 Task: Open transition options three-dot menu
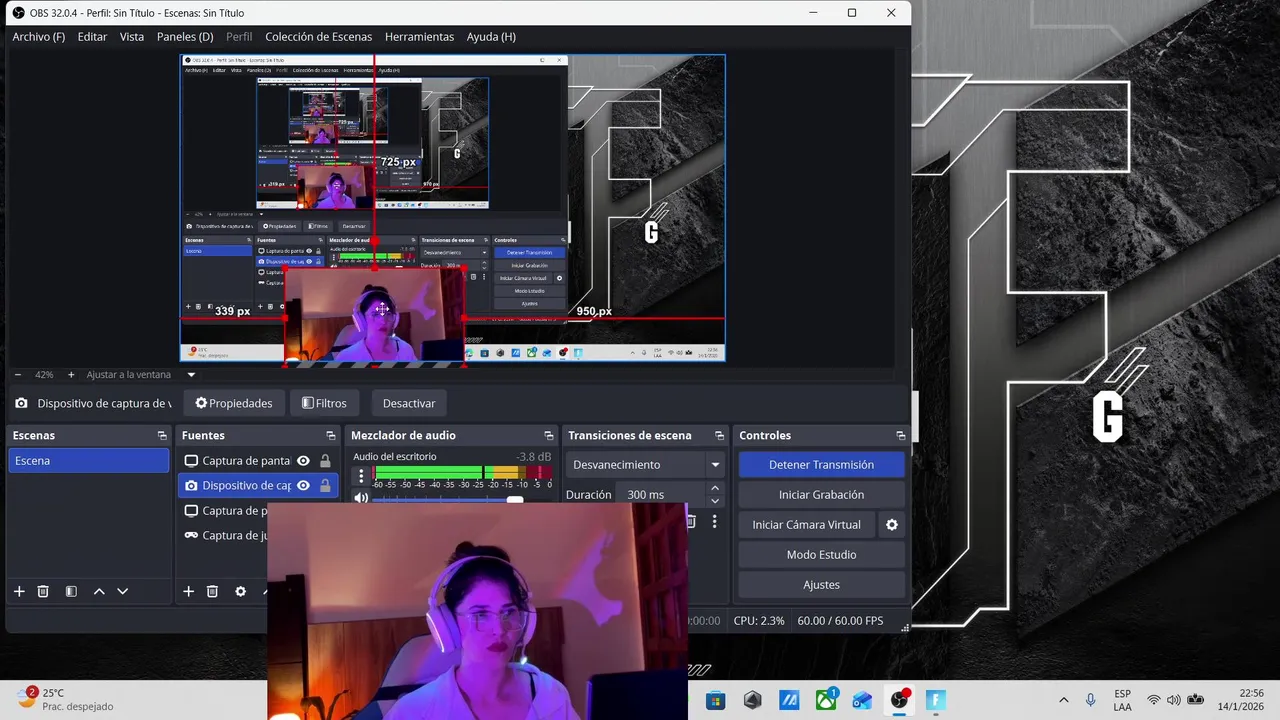coord(714,521)
